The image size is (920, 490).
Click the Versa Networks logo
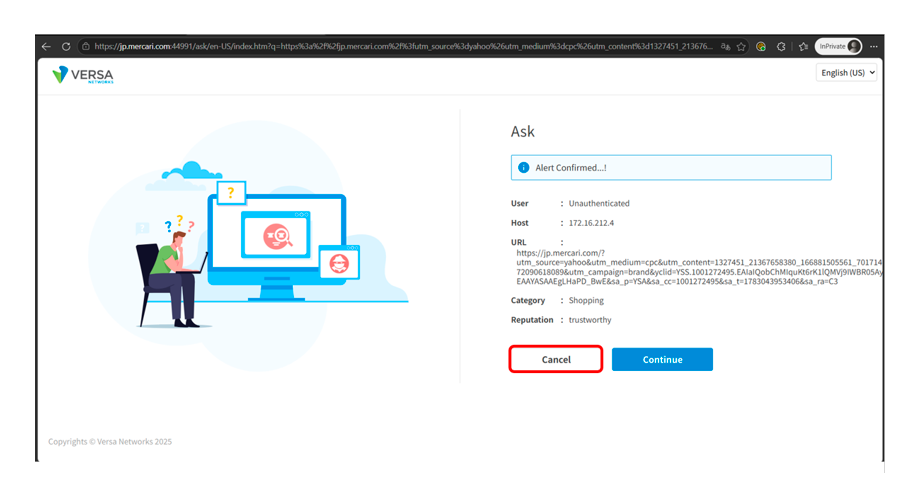pos(83,75)
